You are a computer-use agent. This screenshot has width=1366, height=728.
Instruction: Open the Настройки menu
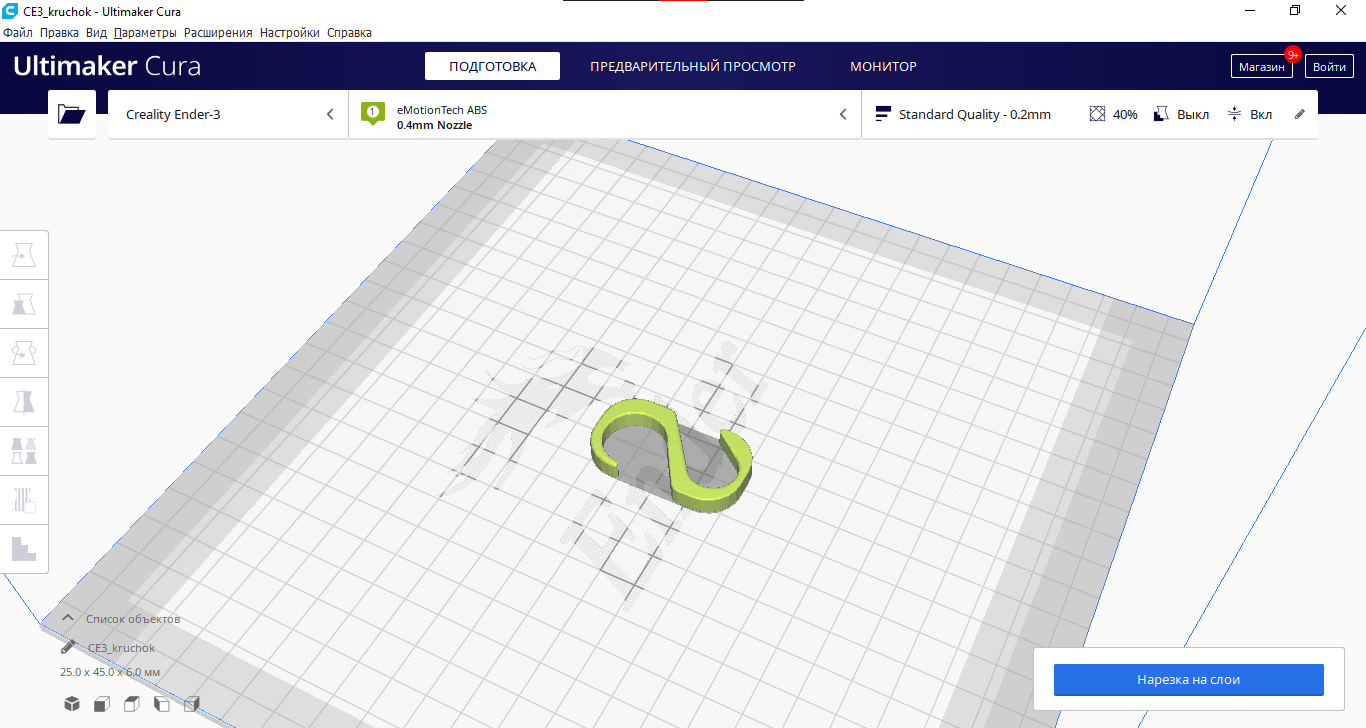click(x=290, y=33)
